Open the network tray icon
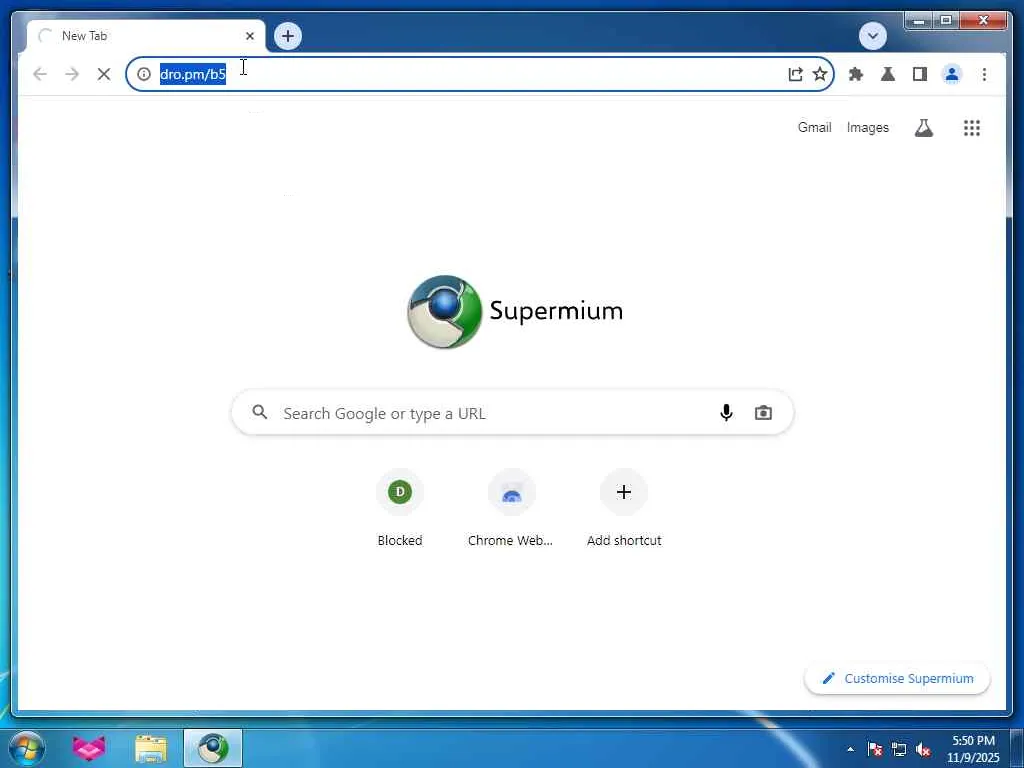Screen dimensions: 1024x768 [x=899, y=749]
